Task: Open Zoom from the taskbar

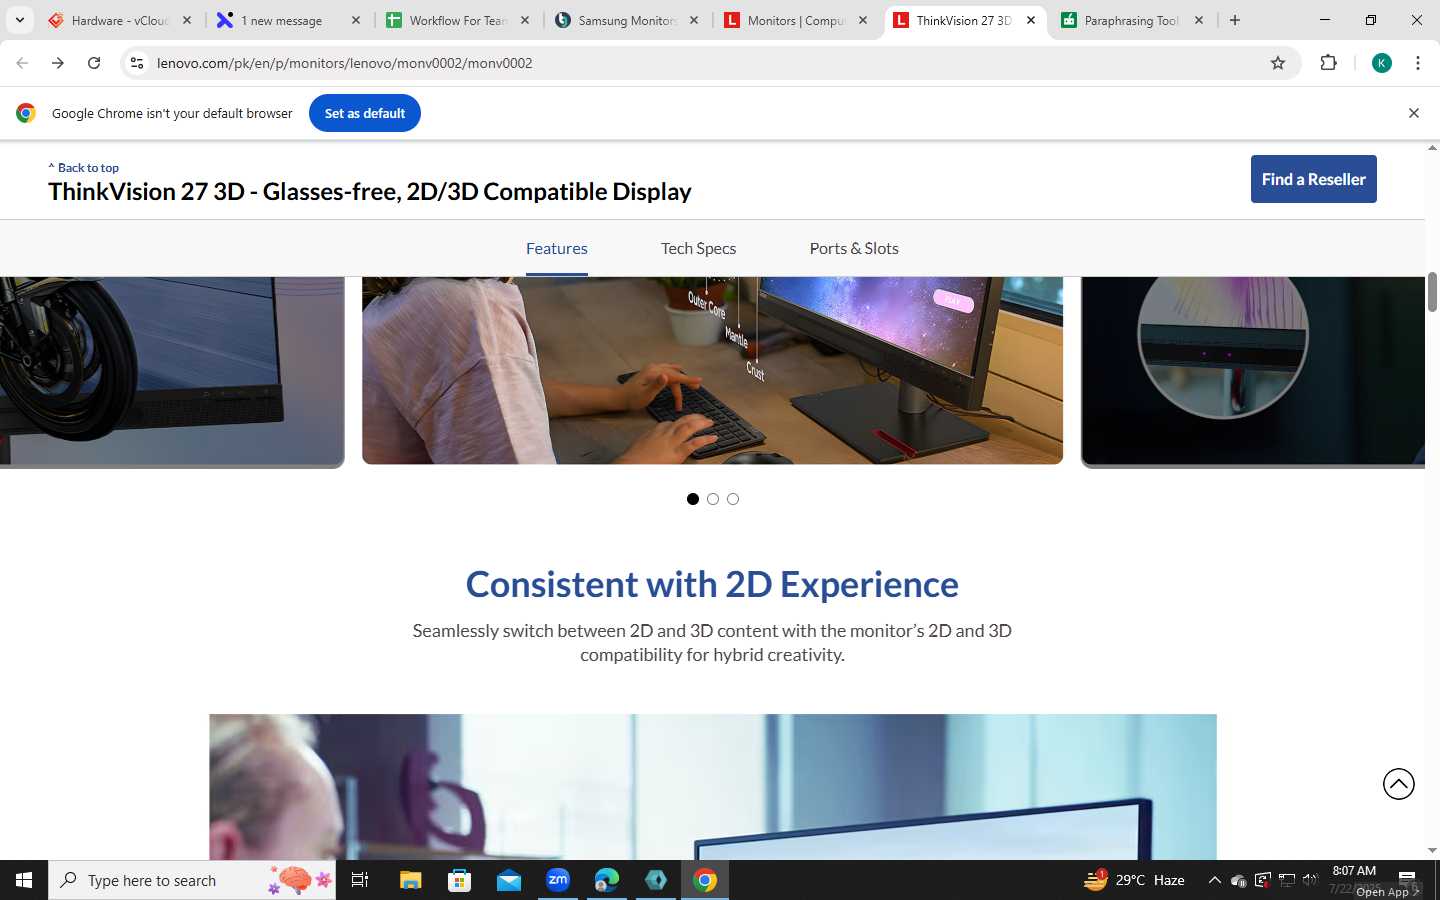Action: point(558,880)
